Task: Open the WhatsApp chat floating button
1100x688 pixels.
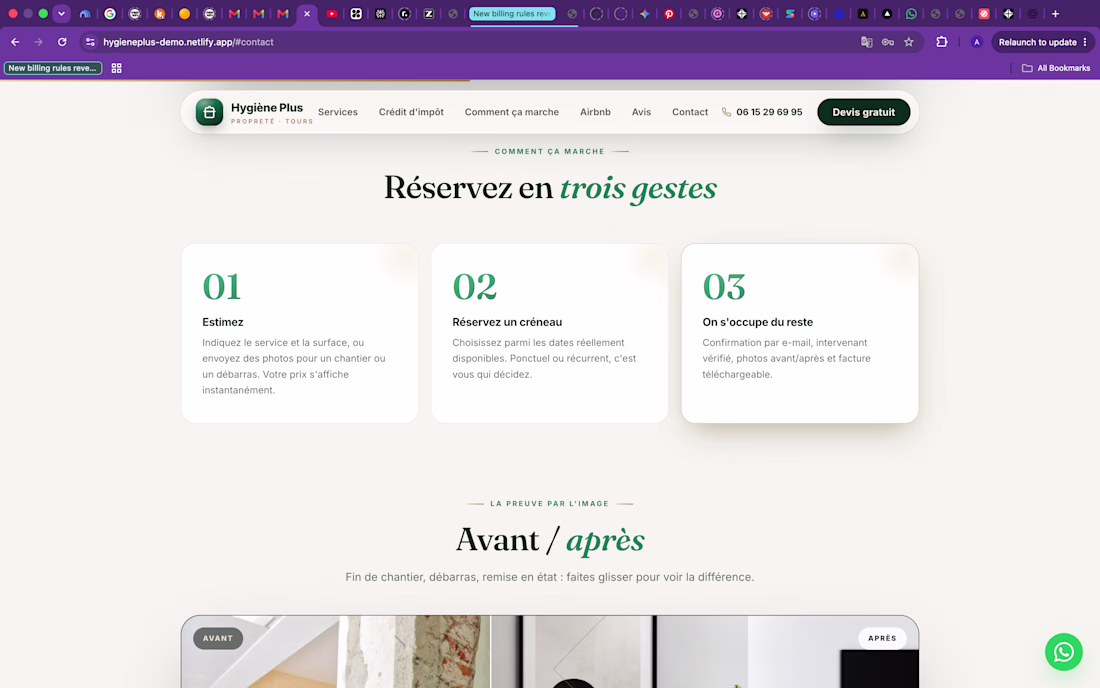Action: (1064, 652)
